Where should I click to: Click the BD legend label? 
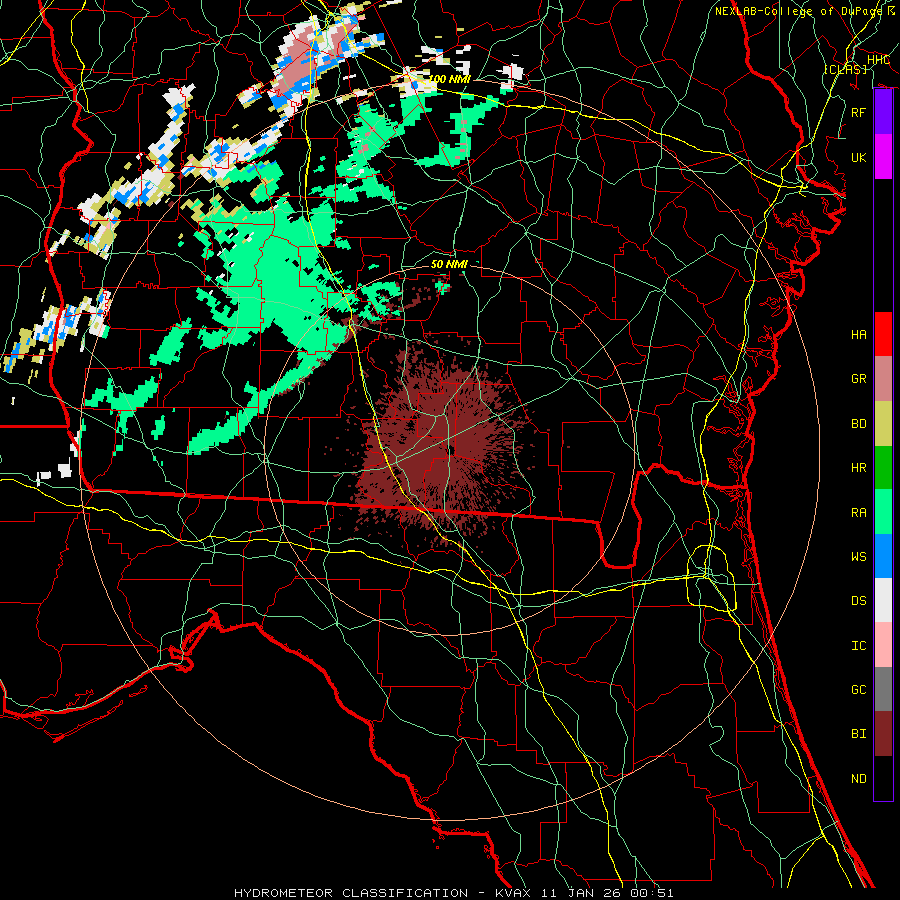858,424
